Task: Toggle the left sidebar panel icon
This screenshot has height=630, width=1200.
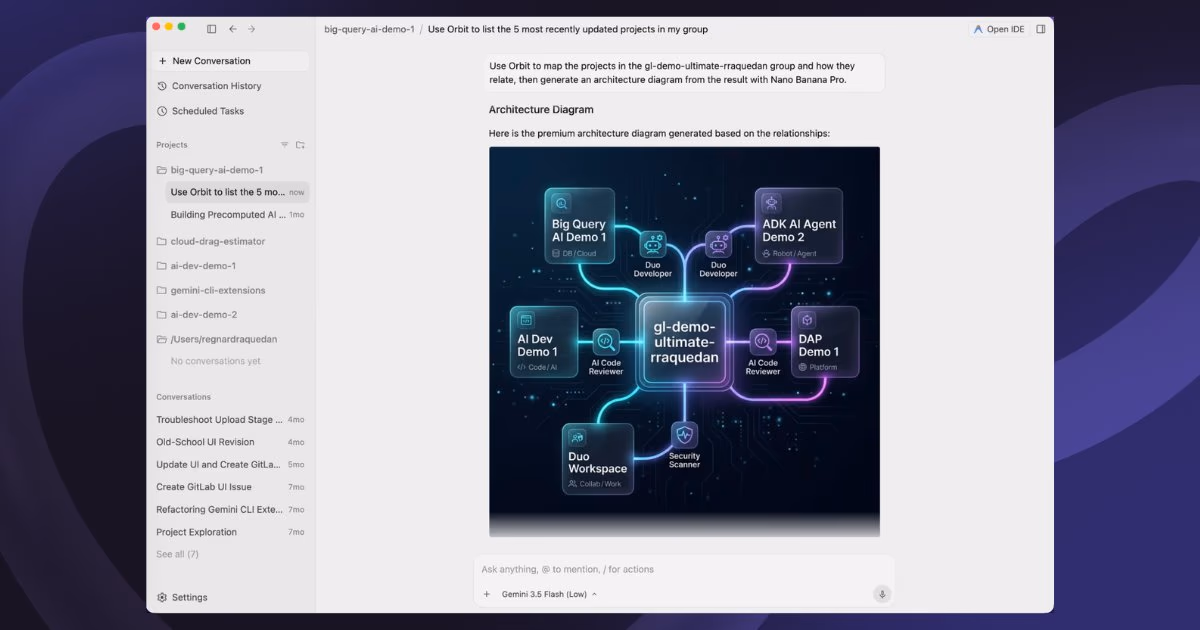Action: (211, 29)
